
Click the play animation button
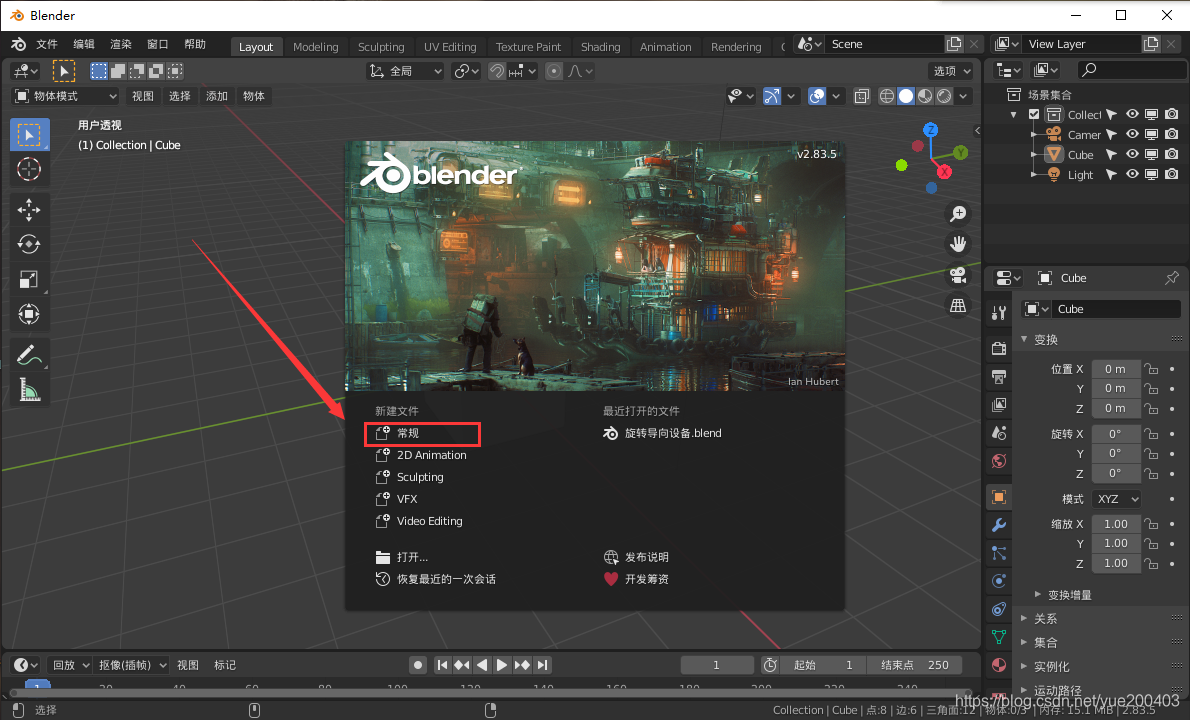click(x=502, y=665)
